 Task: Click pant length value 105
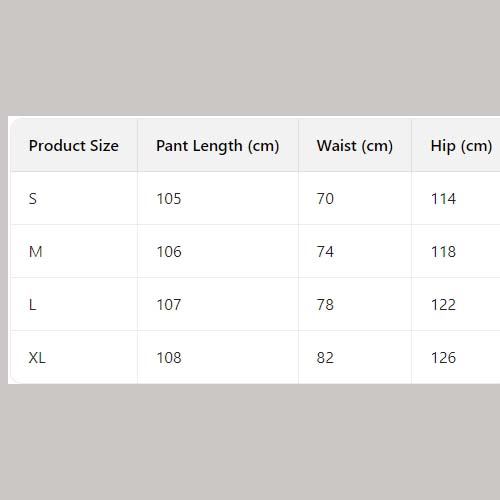(x=169, y=199)
